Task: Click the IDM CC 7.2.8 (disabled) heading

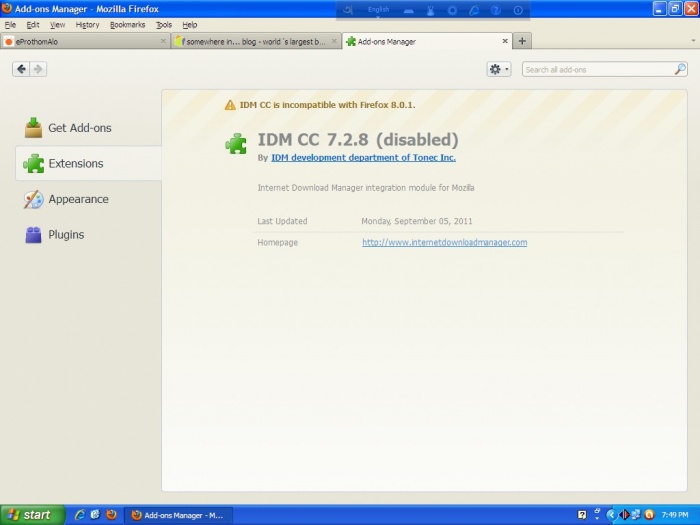Action: click(x=358, y=140)
